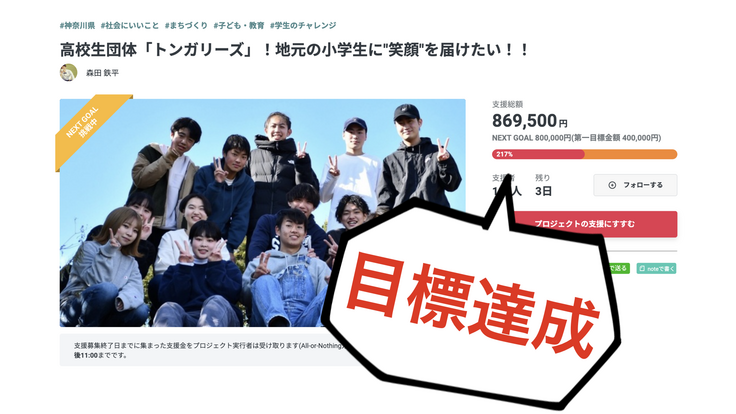Choose the #まちづくり tag
Screen dimensions: 736x414
[186, 25]
